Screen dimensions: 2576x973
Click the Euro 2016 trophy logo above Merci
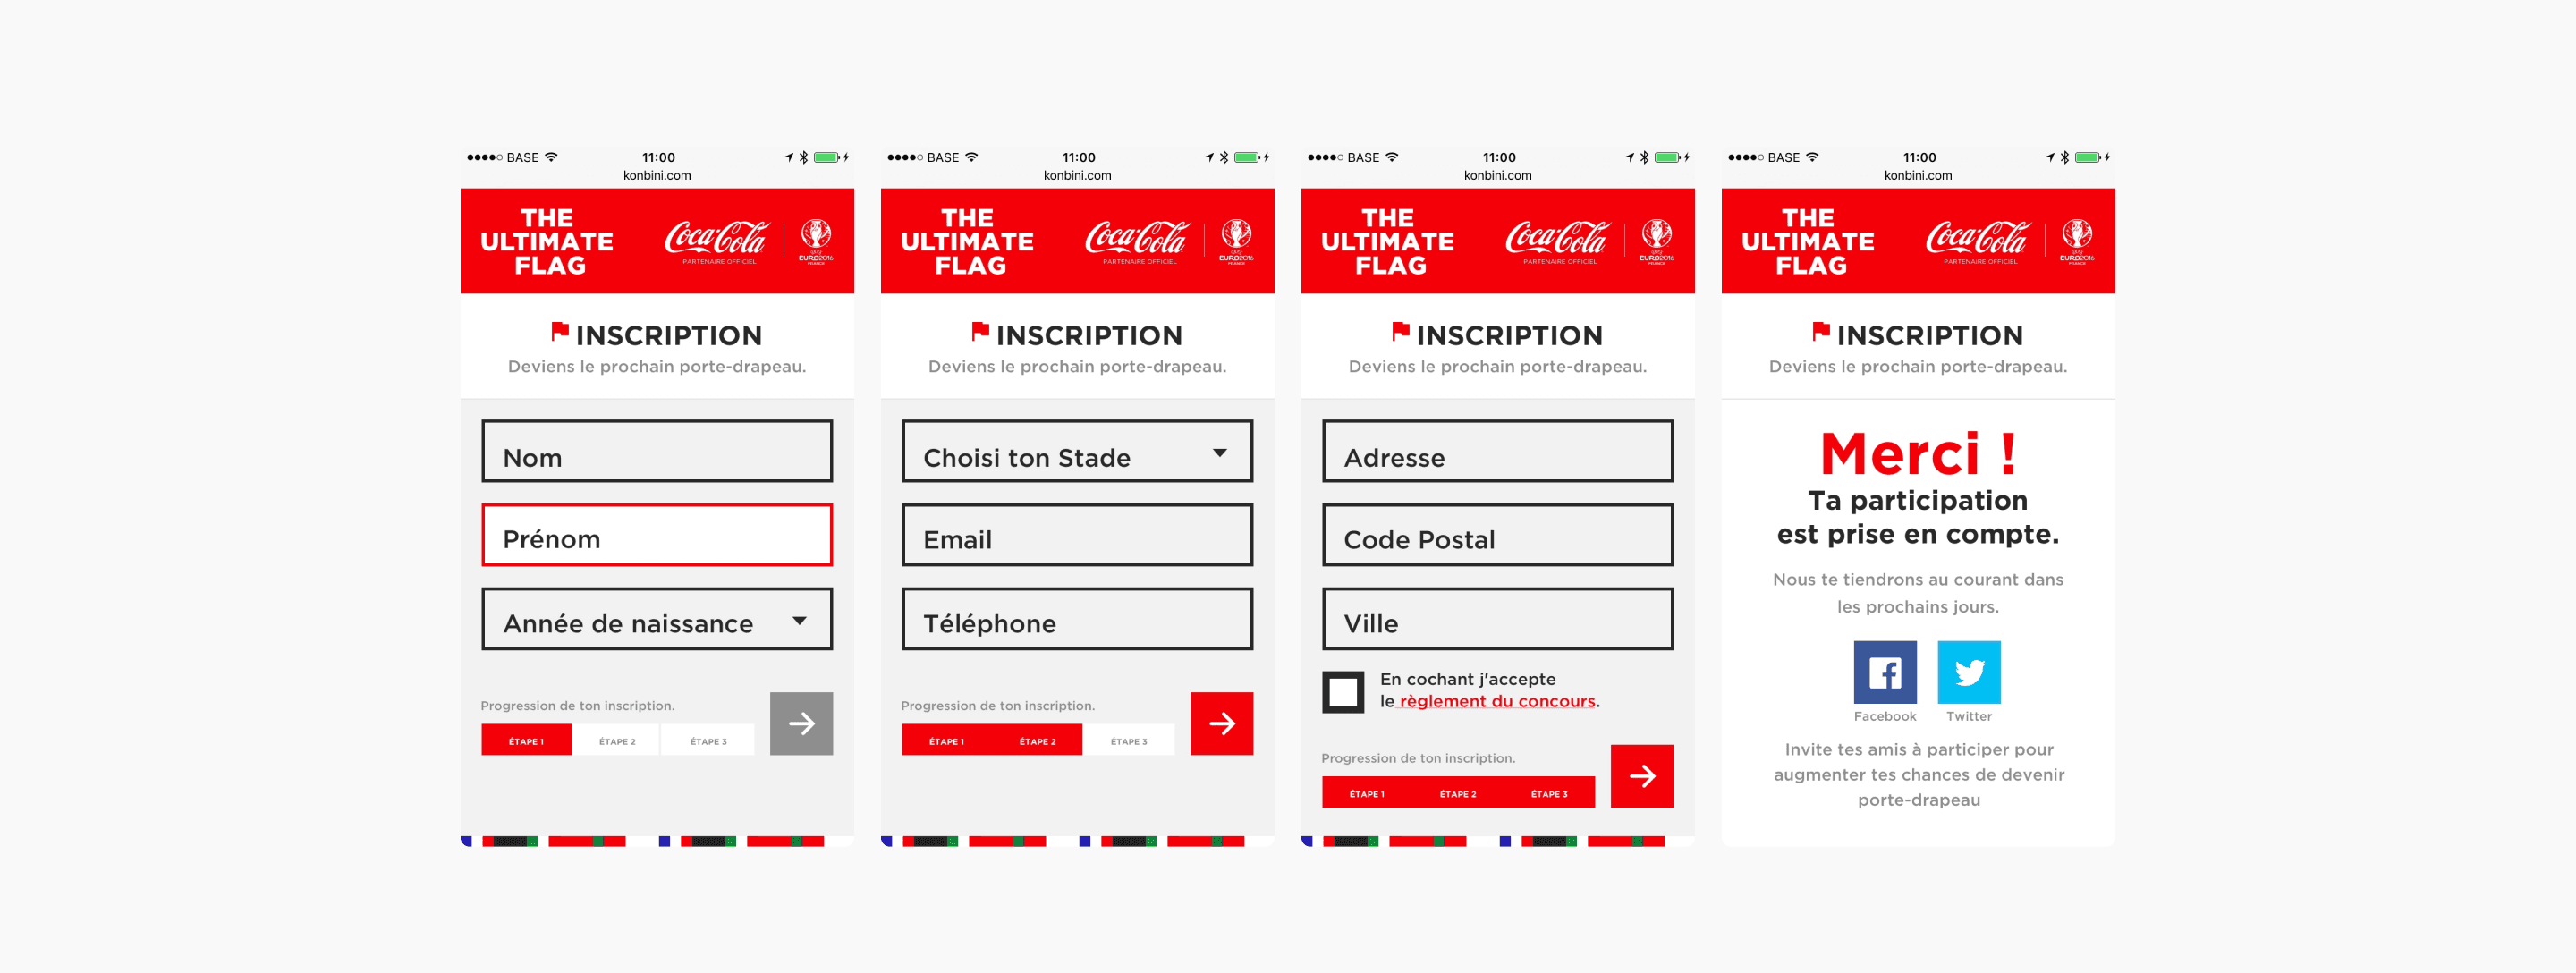pos(2077,240)
